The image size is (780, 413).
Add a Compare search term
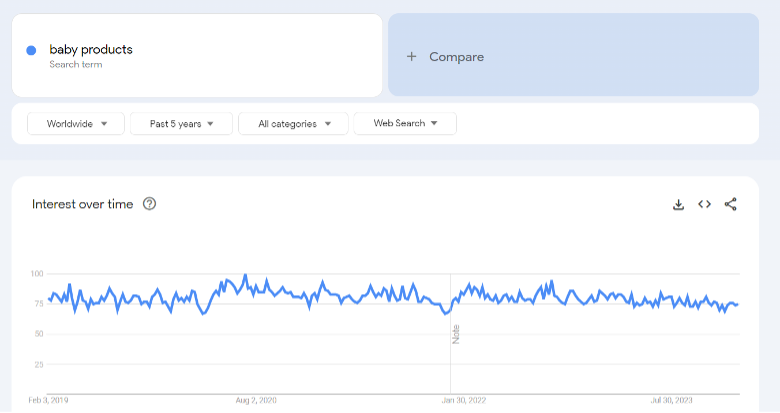point(573,55)
